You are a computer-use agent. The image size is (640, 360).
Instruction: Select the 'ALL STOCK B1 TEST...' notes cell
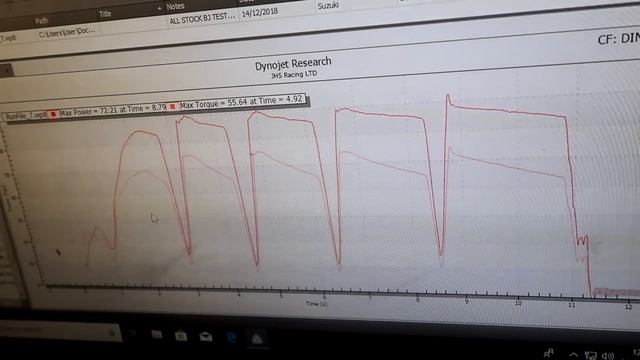[202, 18]
